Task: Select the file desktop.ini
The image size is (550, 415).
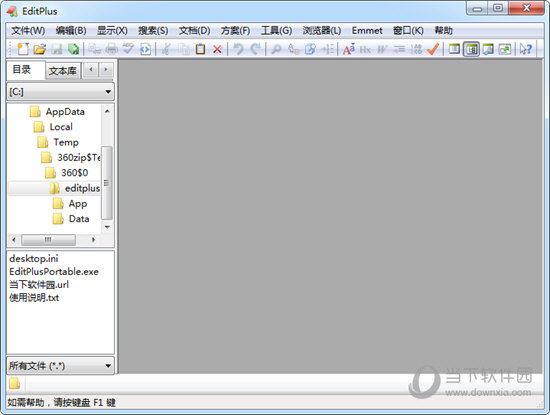Action: click(34, 259)
